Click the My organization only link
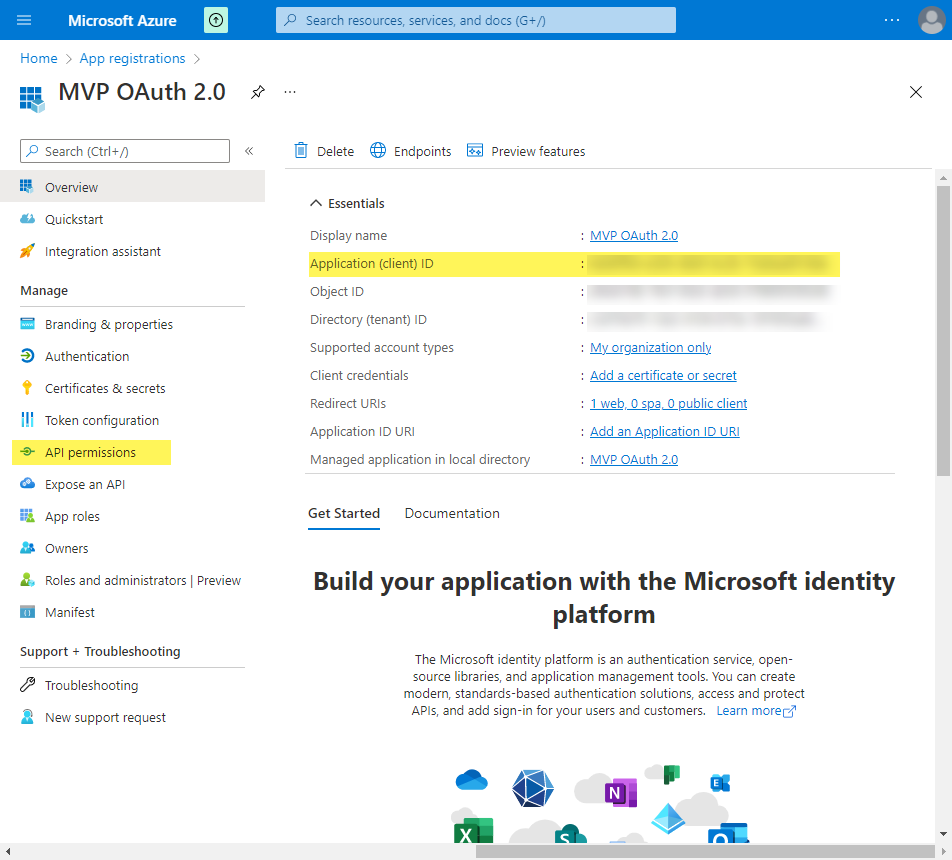The image size is (952, 860). point(651,347)
